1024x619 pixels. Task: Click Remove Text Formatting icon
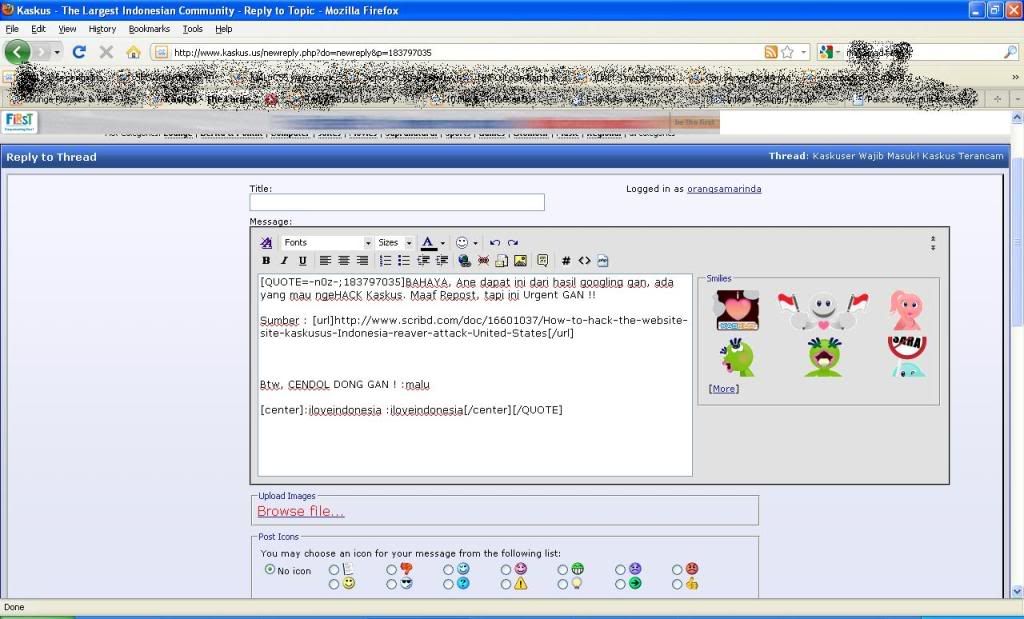pos(266,243)
